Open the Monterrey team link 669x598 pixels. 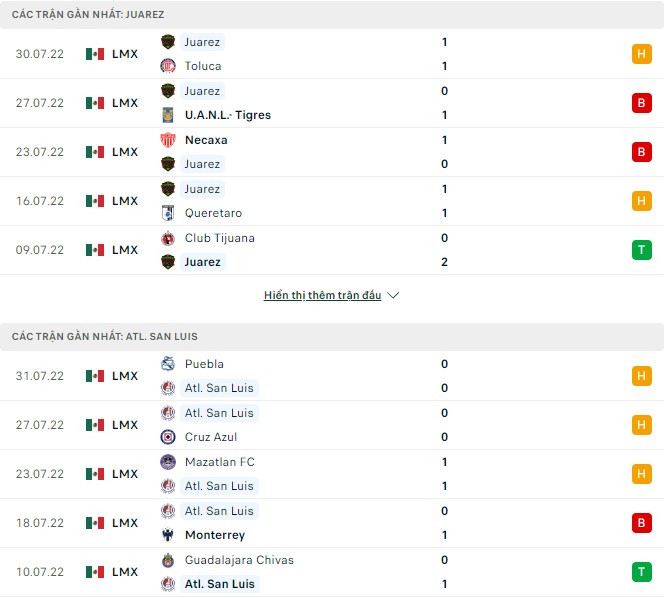(214, 535)
